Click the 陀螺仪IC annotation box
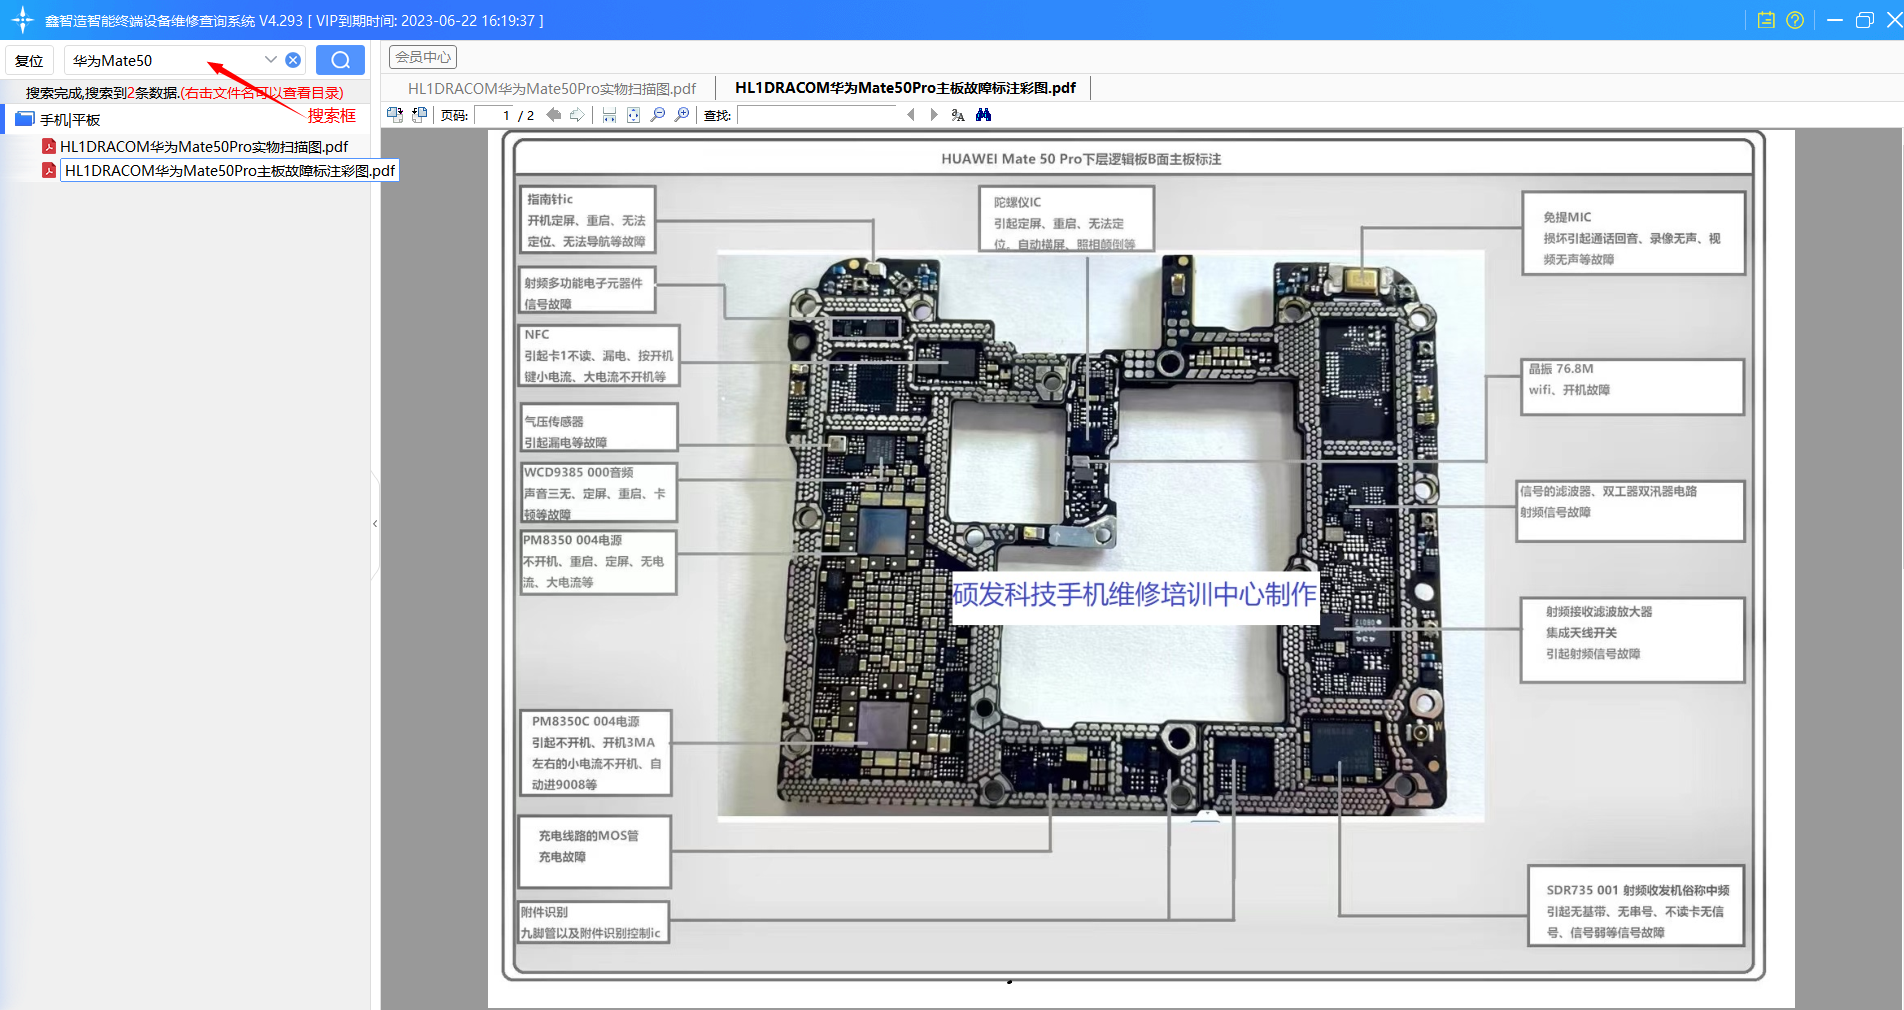 (1066, 219)
